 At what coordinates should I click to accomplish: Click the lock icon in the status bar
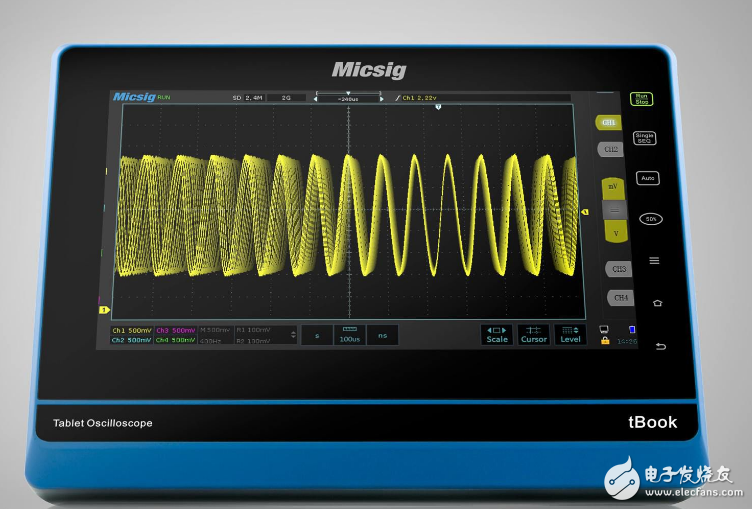pos(605,341)
